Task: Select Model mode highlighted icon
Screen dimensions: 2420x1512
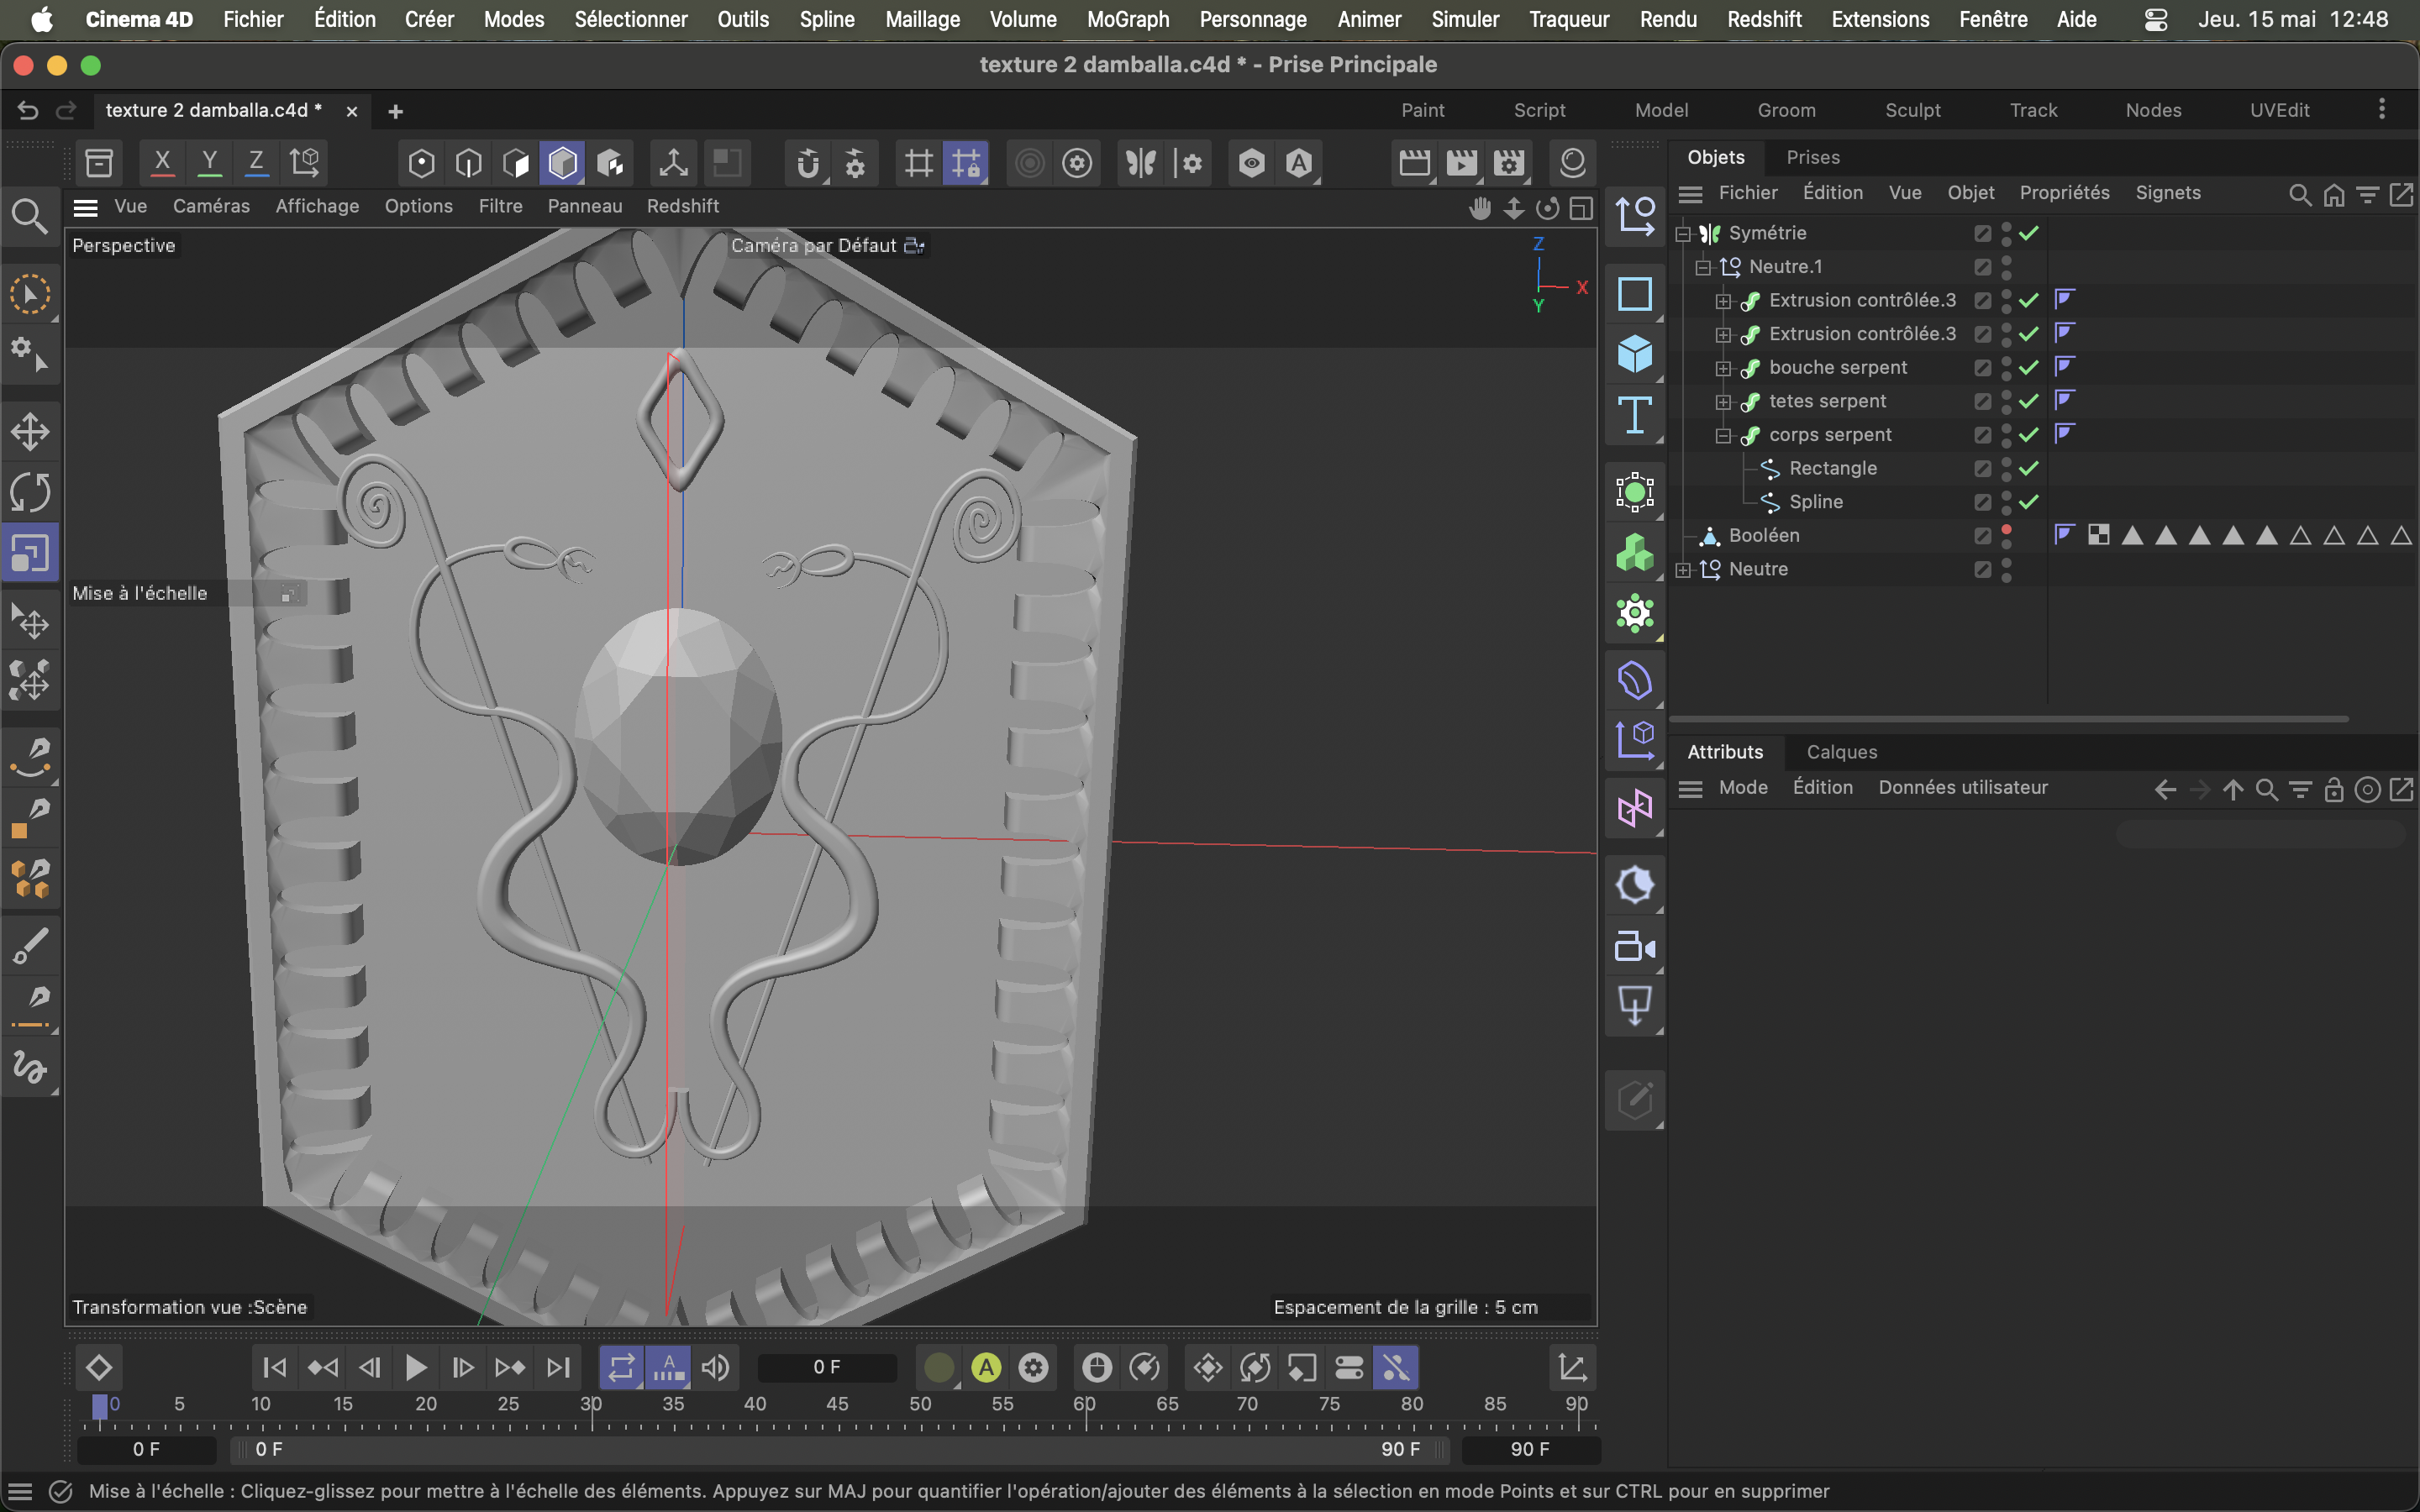Action: 563,163
